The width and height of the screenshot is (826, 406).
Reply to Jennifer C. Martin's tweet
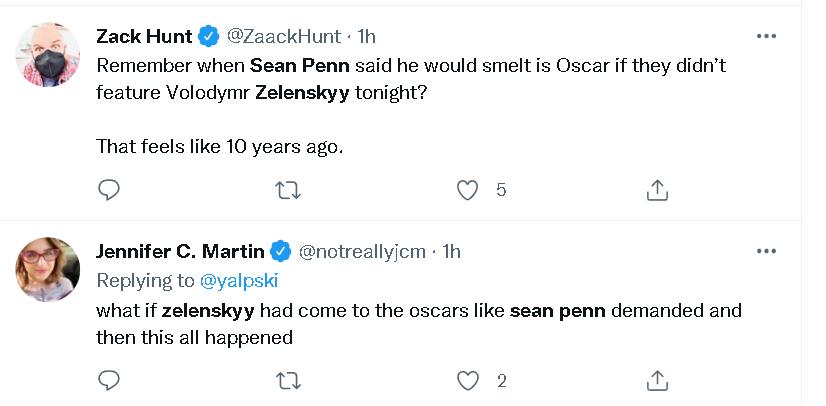point(110,380)
